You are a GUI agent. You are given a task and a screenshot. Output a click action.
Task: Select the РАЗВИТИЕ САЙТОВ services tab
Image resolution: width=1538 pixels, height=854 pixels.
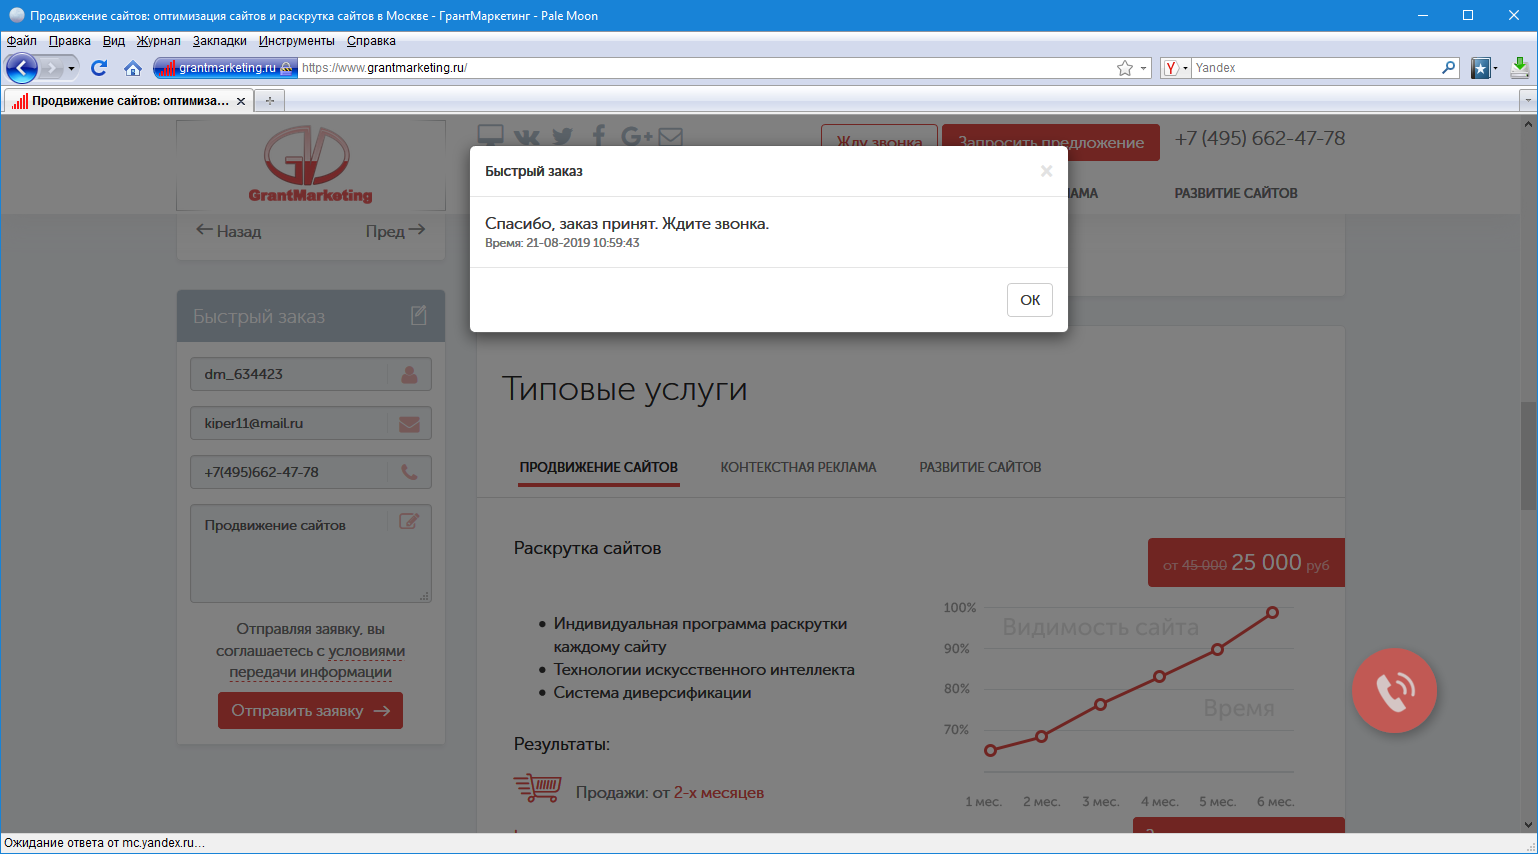[x=980, y=467]
